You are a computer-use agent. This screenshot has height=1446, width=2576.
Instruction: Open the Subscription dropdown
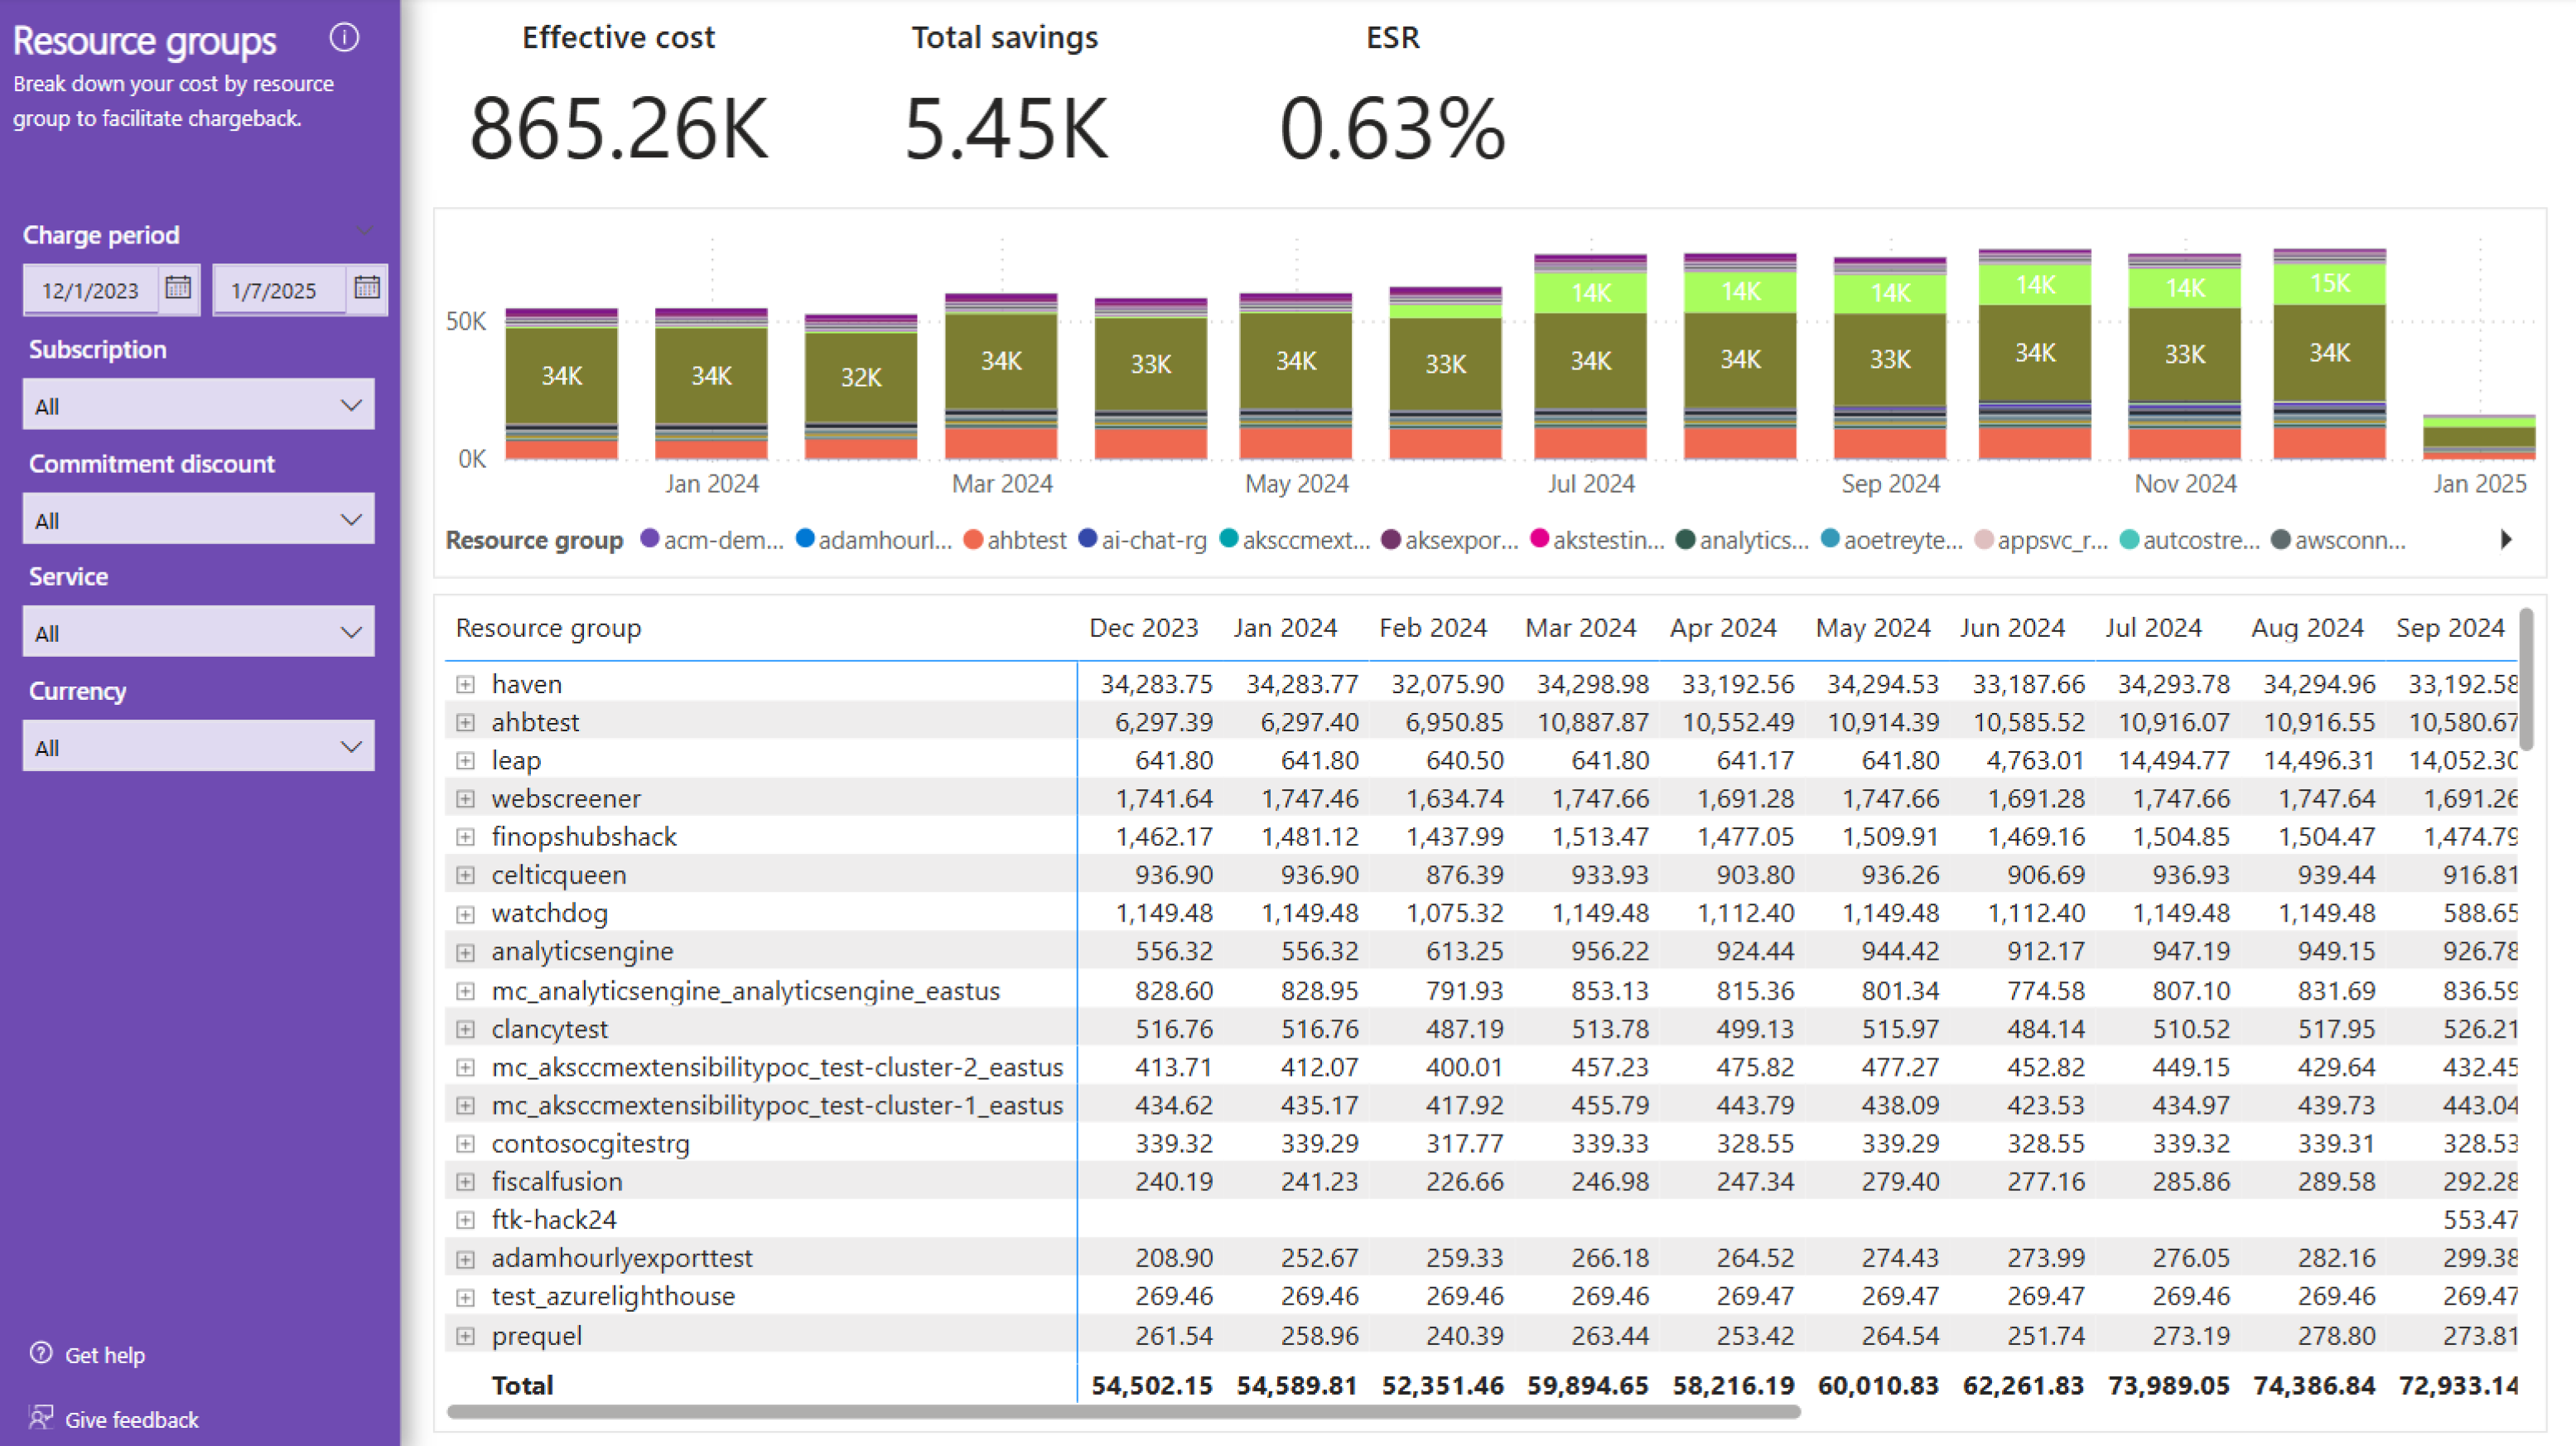click(x=198, y=405)
